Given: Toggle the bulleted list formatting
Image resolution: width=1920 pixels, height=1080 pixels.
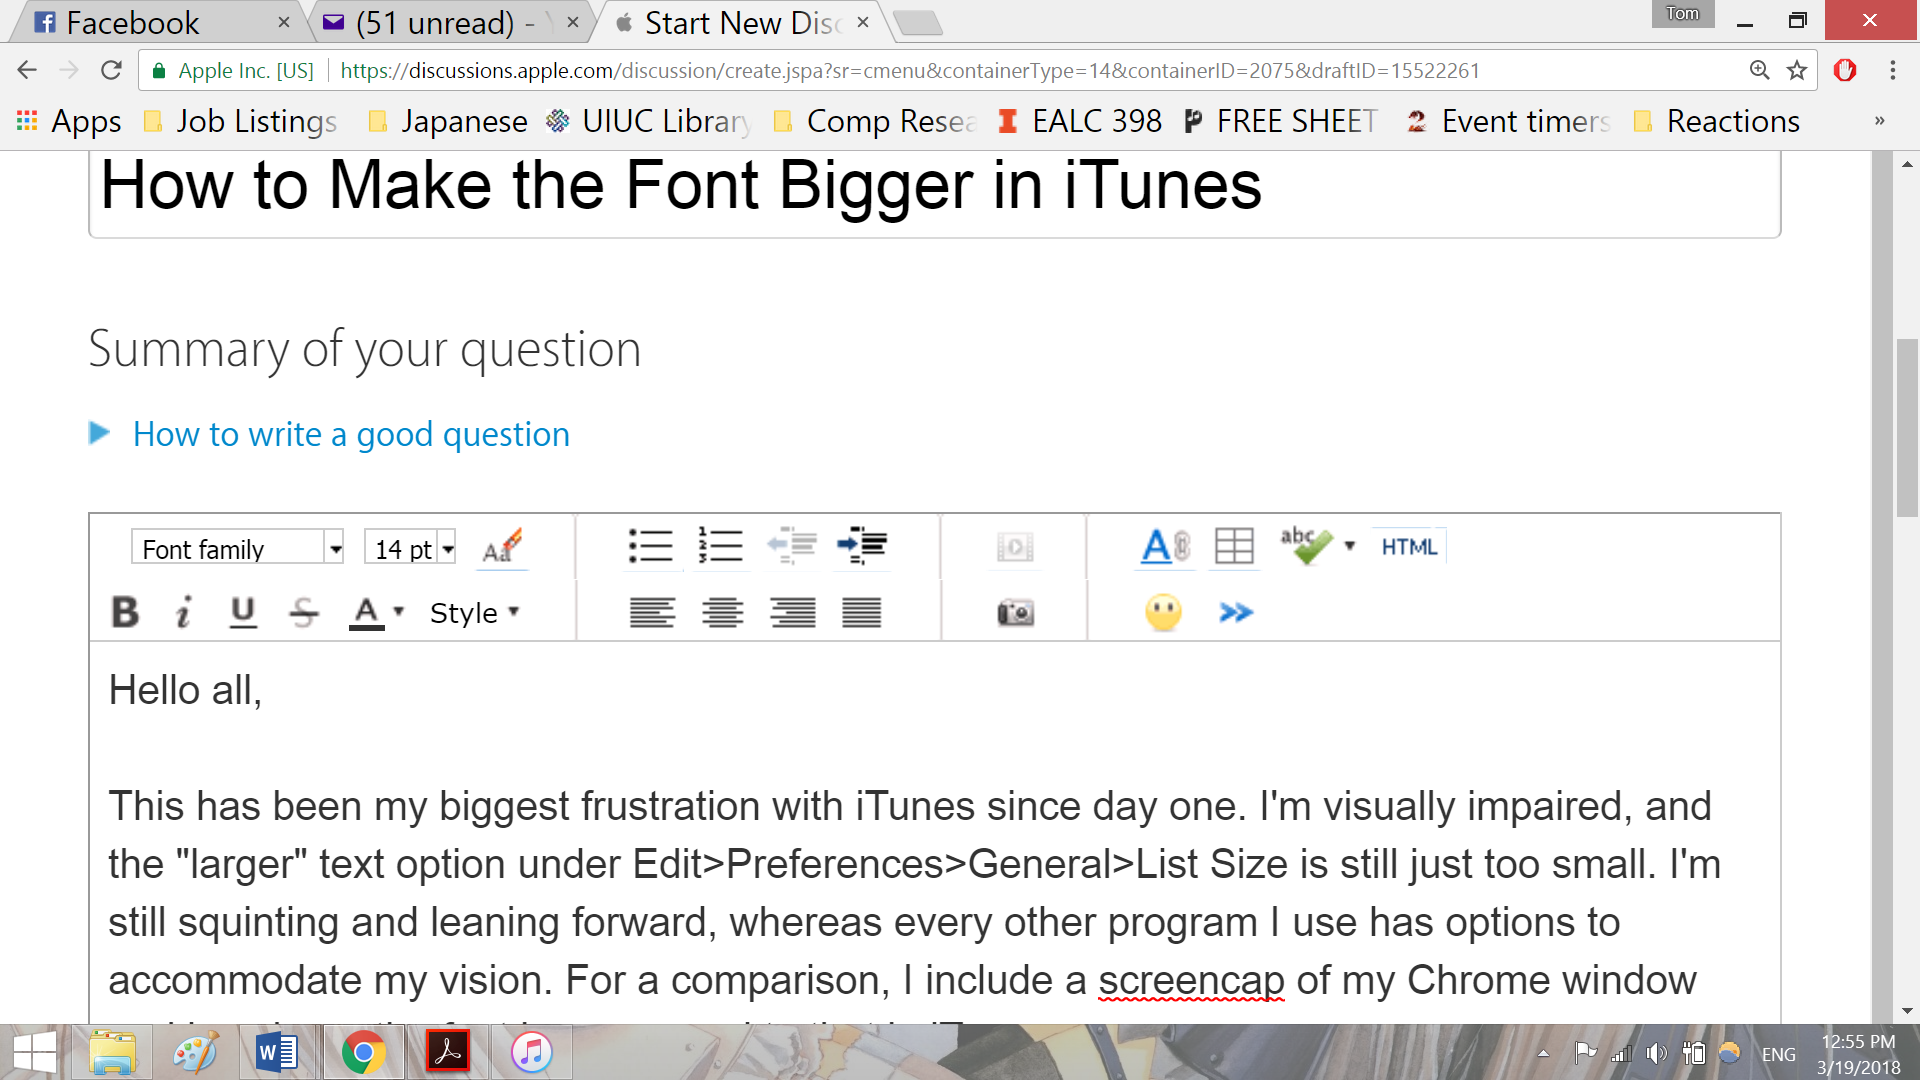Looking at the screenshot, I should pos(649,545).
